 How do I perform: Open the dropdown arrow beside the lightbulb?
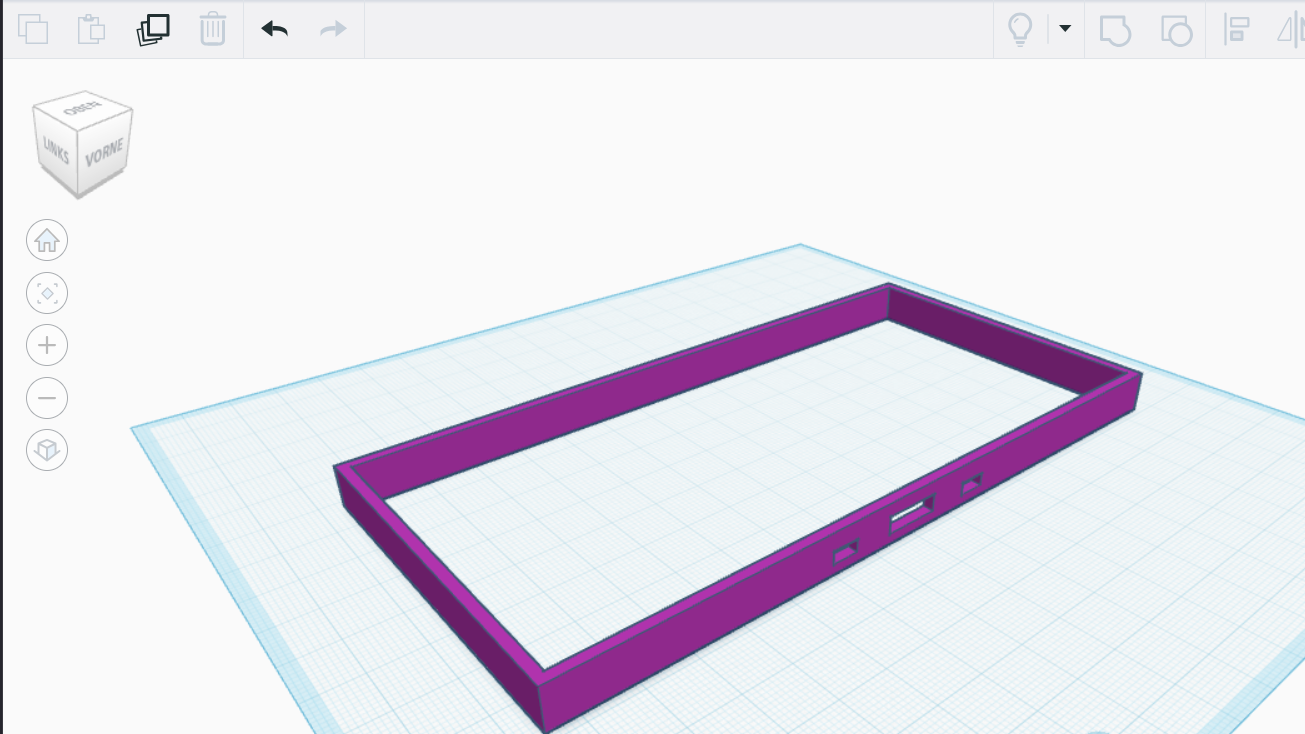pos(1065,29)
